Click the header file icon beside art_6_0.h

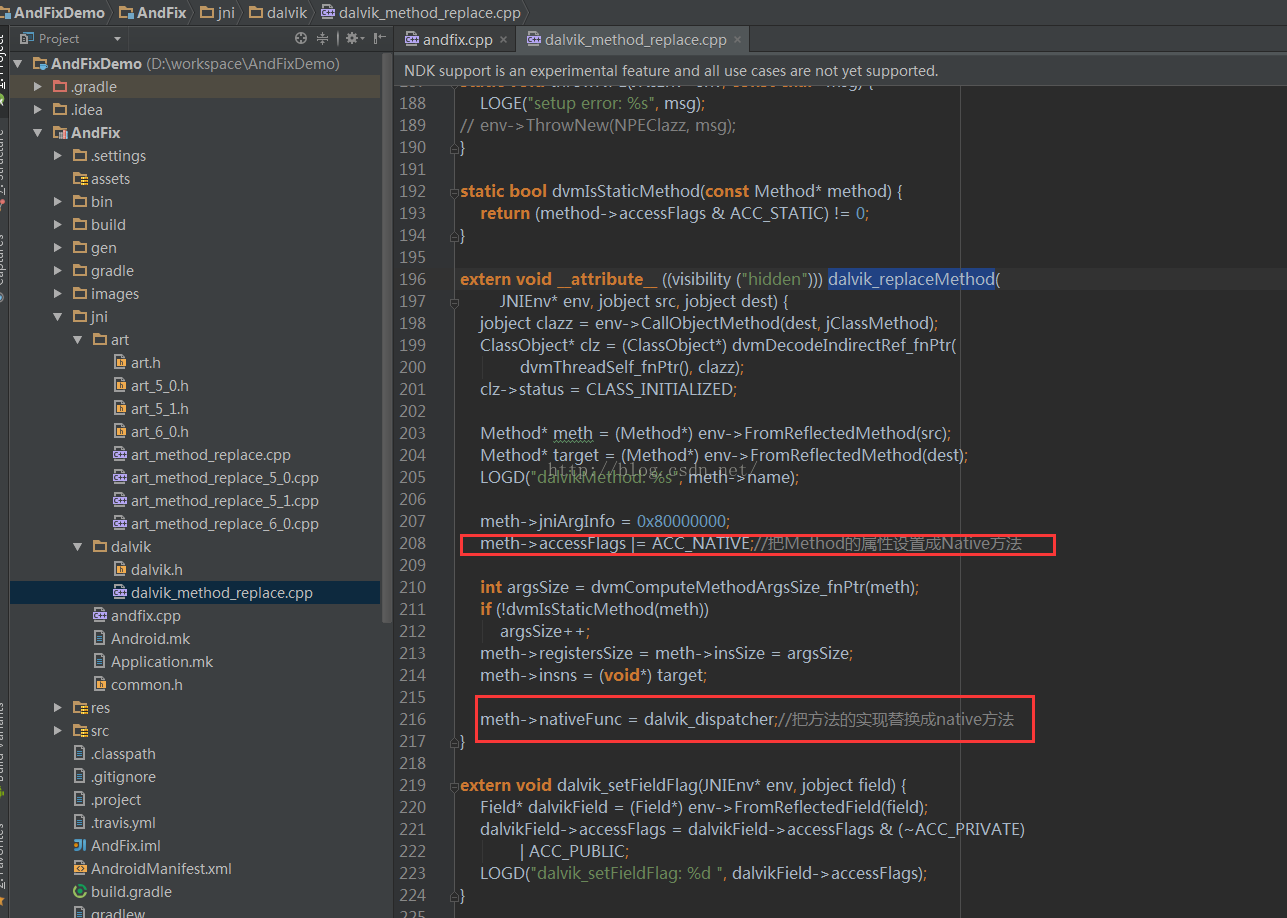point(120,432)
